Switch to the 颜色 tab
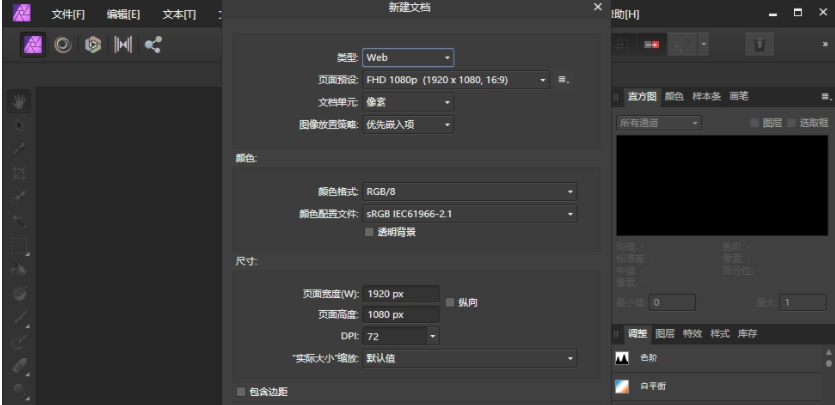Viewport: 835px width, 405px height. (674, 96)
